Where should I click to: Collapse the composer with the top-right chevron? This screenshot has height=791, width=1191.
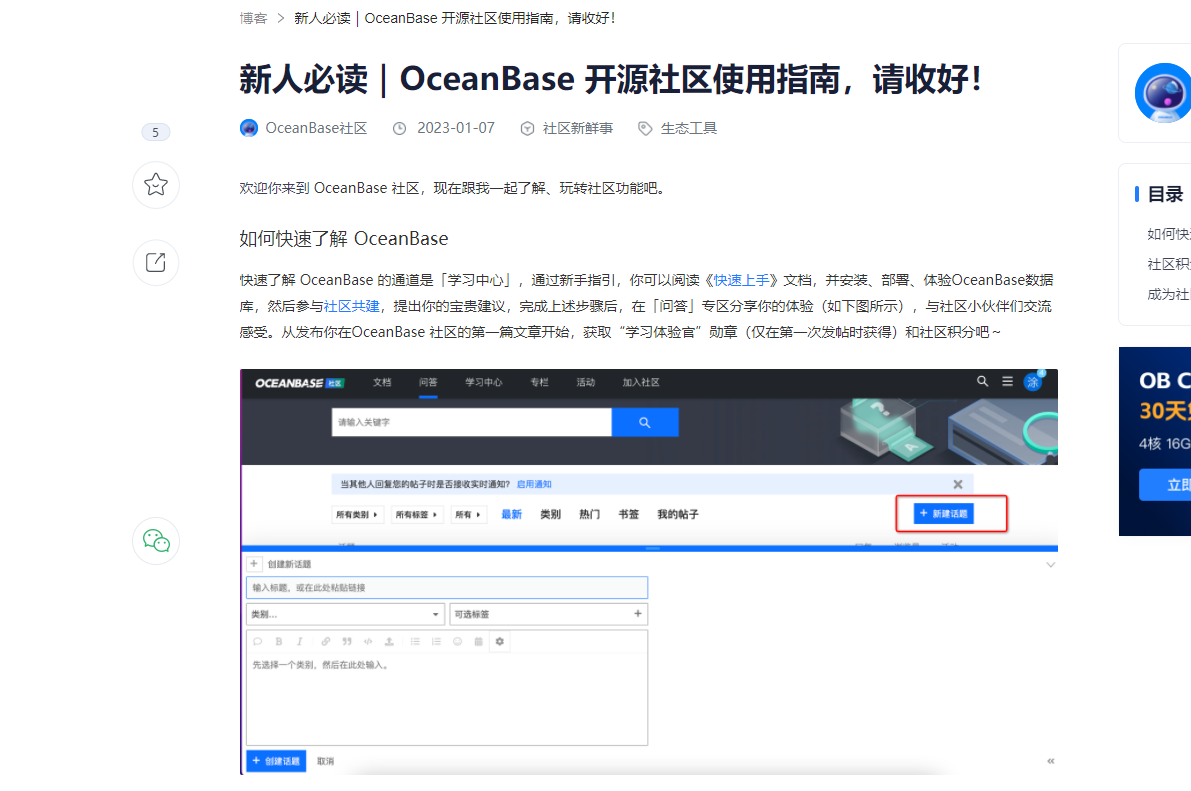coord(1050,565)
